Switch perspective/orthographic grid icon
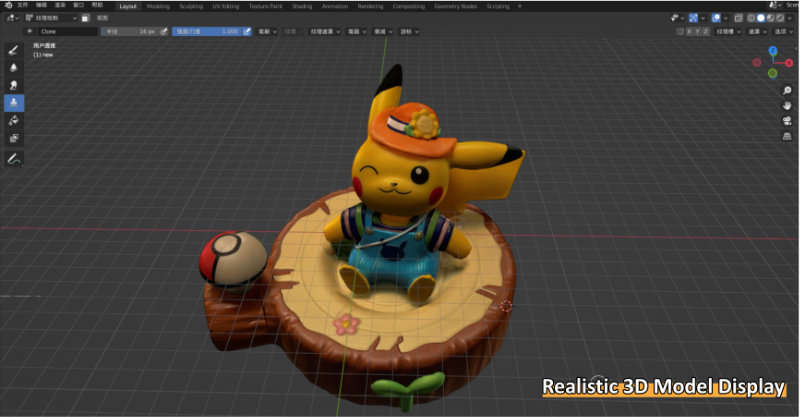Image resolution: width=800 pixels, height=417 pixels. (x=787, y=136)
